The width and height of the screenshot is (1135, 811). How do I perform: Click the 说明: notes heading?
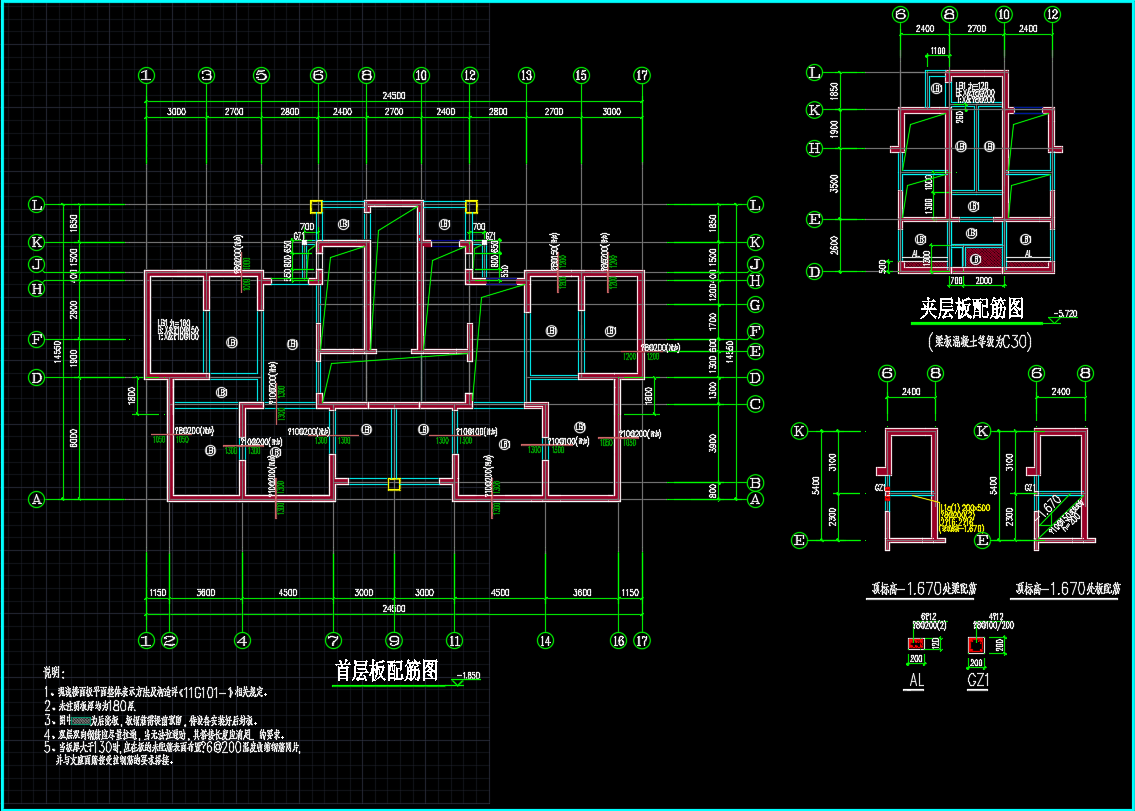pos(54,673)
